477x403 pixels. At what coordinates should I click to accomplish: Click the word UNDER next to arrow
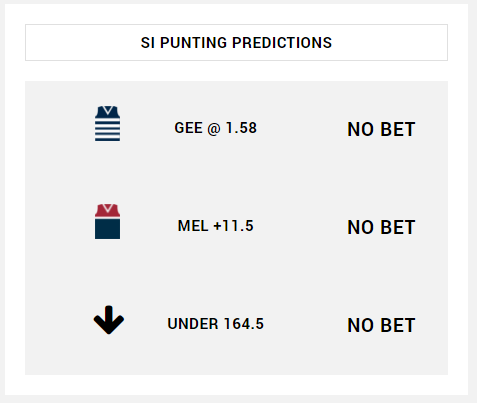point(193,324)
